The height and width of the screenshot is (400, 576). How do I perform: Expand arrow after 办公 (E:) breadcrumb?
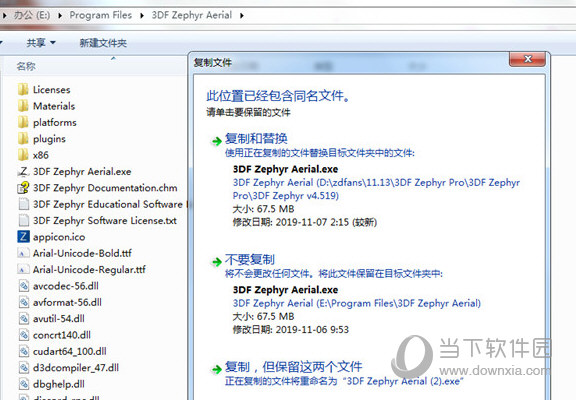(60, 15)
